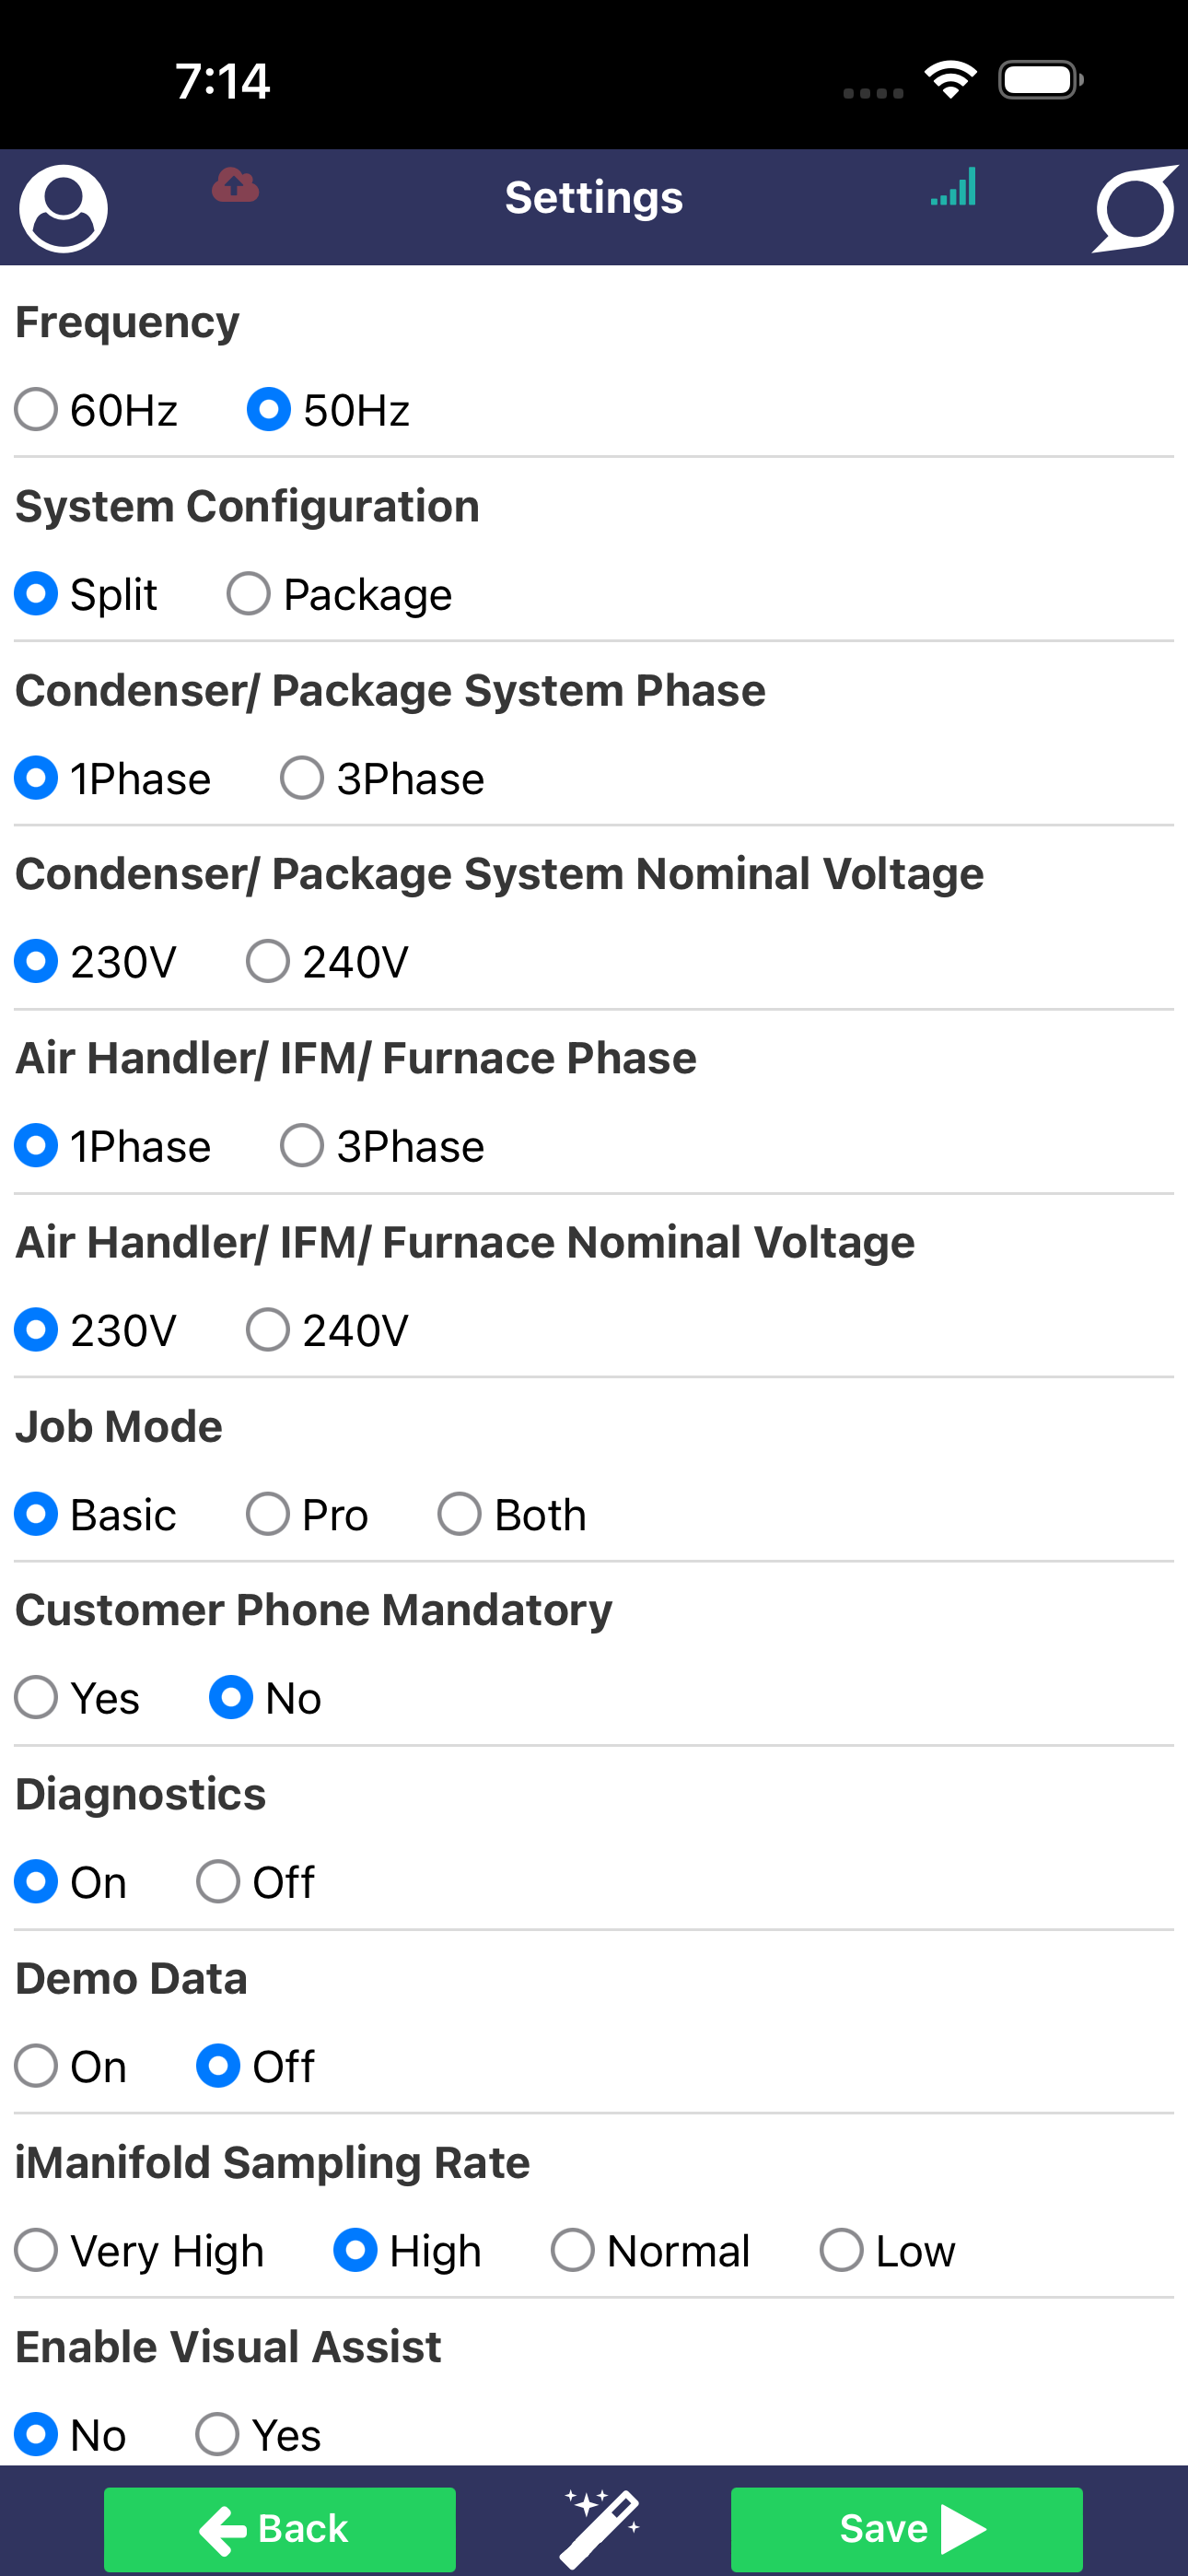Viewport: 1188px width, 2576px height.
Task: Click the green Back button
Action: point(280,2529)
